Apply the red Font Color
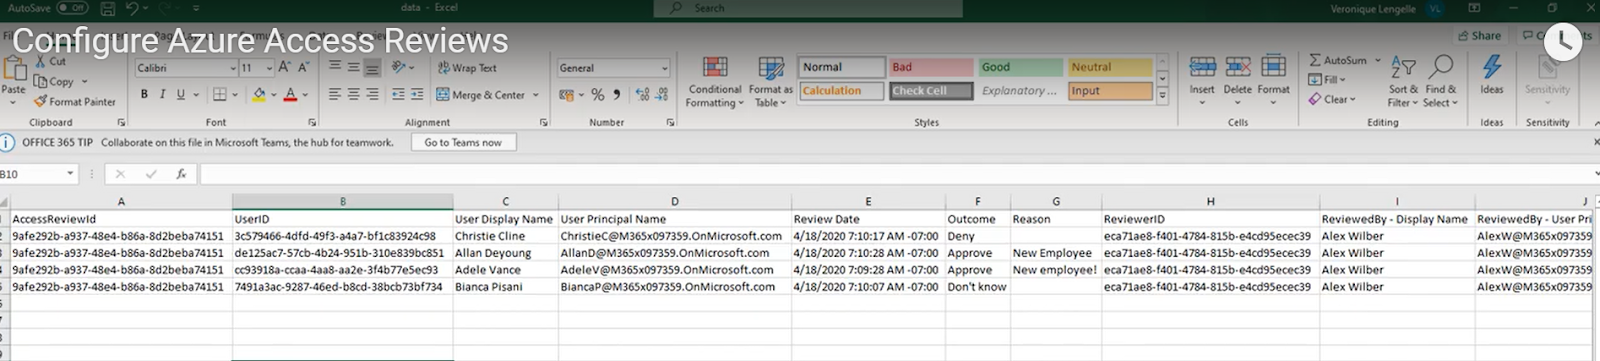The width and height of the screenshot is (1600, 361). pyautogui.click(x=290, y=95)
